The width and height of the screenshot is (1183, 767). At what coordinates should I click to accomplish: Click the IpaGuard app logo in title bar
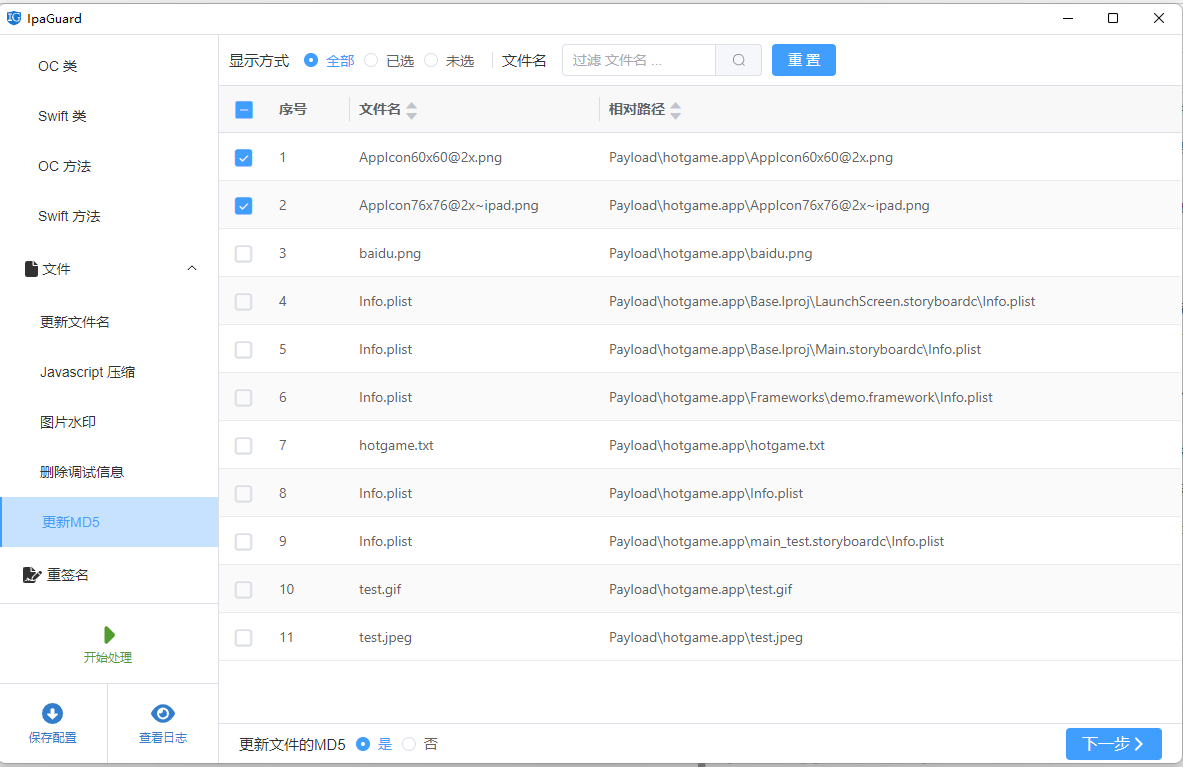tap(14, 18)
